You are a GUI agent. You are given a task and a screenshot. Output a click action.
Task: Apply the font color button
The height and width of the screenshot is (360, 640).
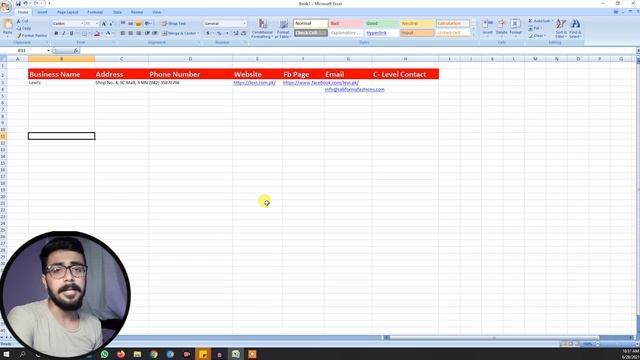point(108,33)
